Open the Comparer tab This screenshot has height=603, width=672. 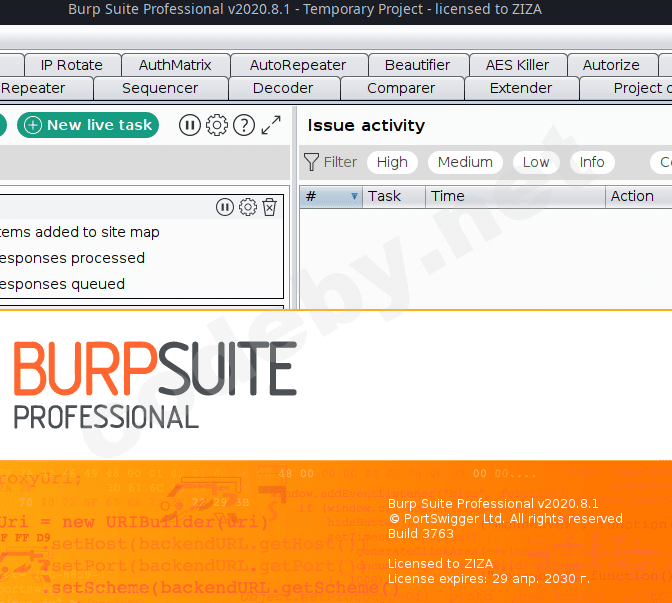pyautogui.click(x=402, y=88)
